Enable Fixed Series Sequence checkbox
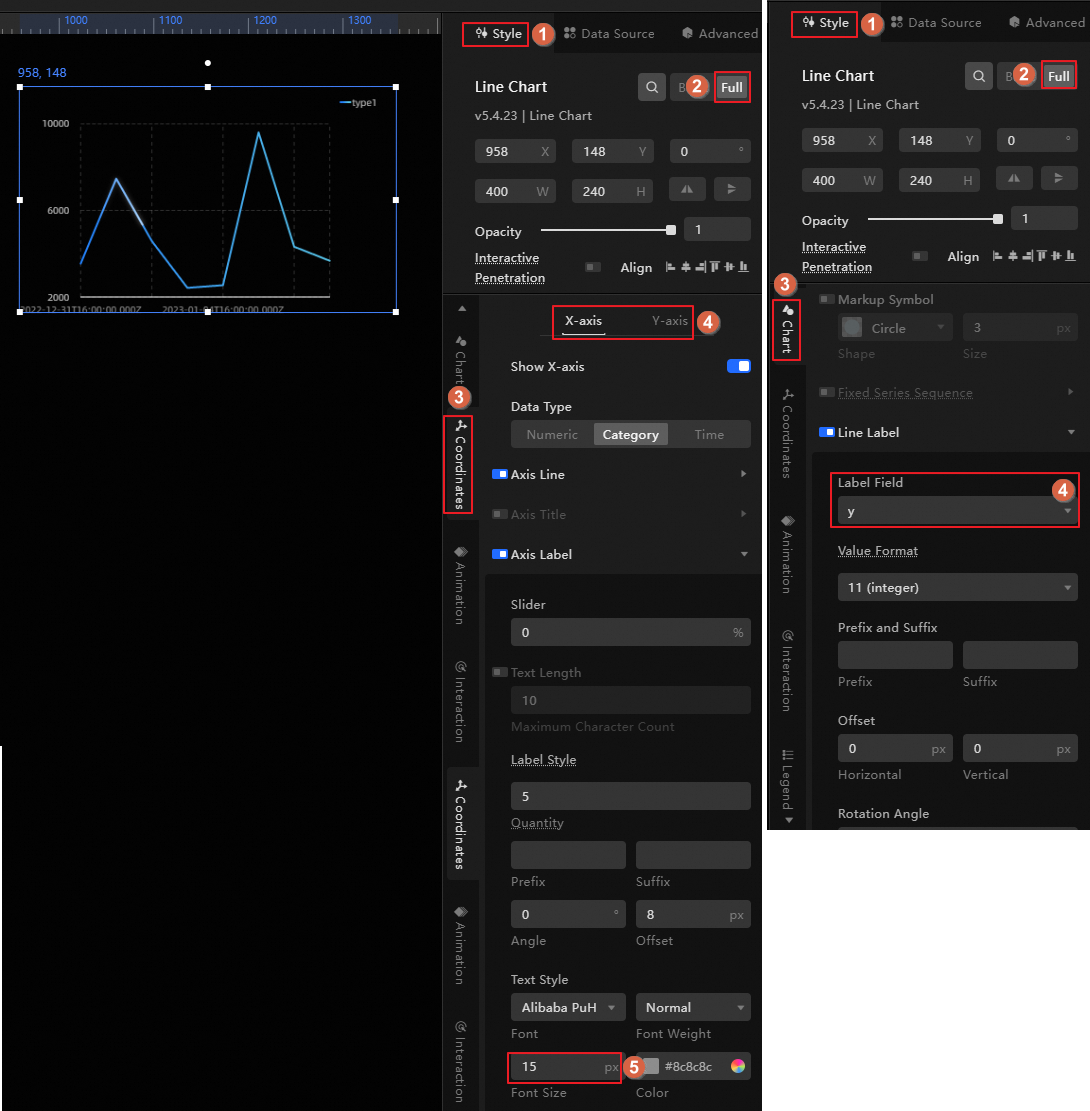The height and width of the screenshot is (1111, 1090). 826,392
